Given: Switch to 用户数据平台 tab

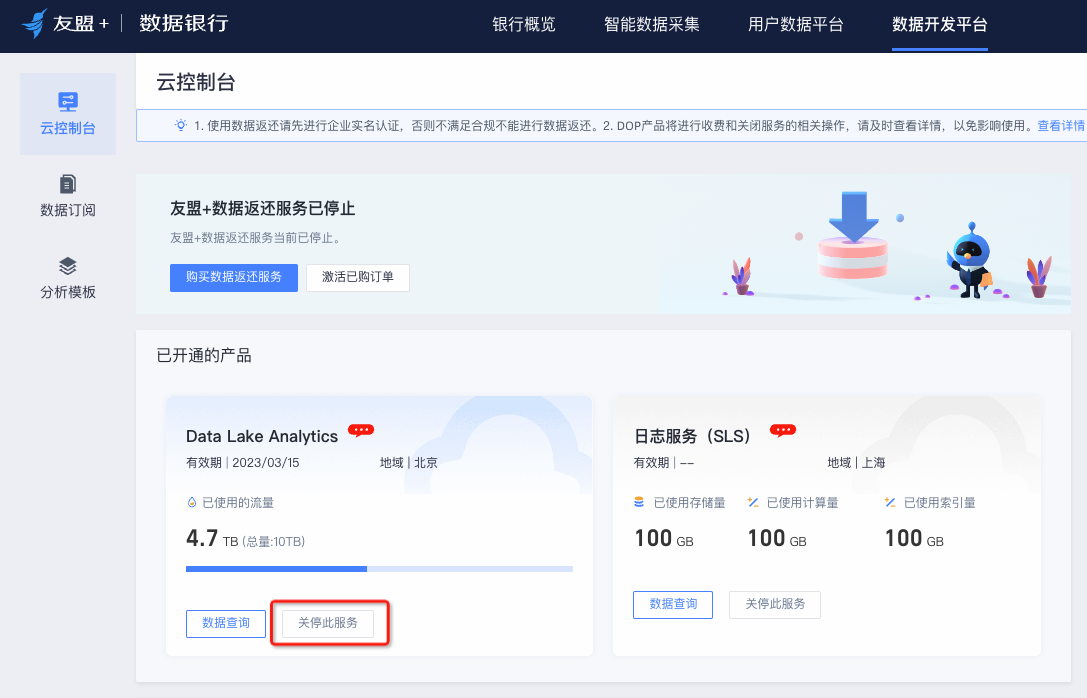Looking at the screenshot, I should [796, 24].
